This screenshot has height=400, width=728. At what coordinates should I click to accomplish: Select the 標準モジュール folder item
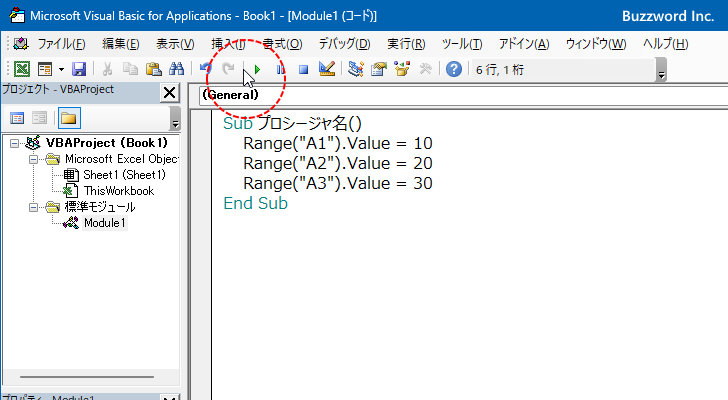(100, 207)
